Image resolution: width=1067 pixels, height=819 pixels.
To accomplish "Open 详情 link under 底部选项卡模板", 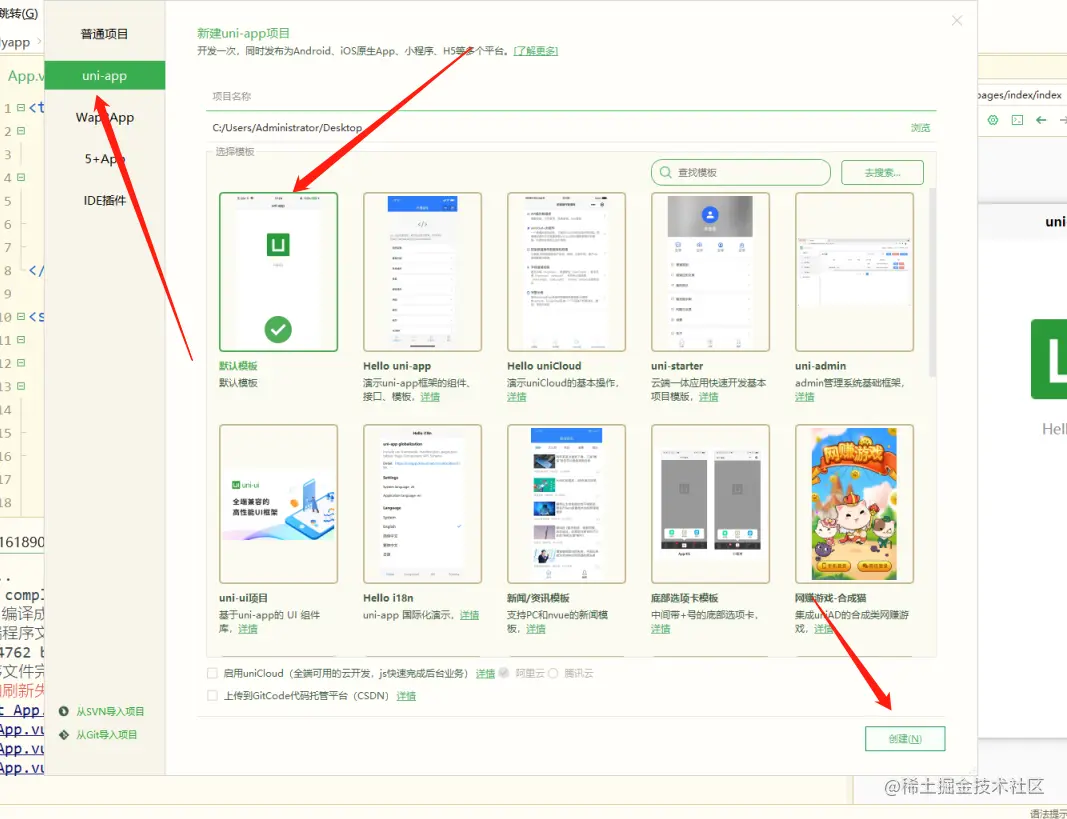I will tap(660, 629).
